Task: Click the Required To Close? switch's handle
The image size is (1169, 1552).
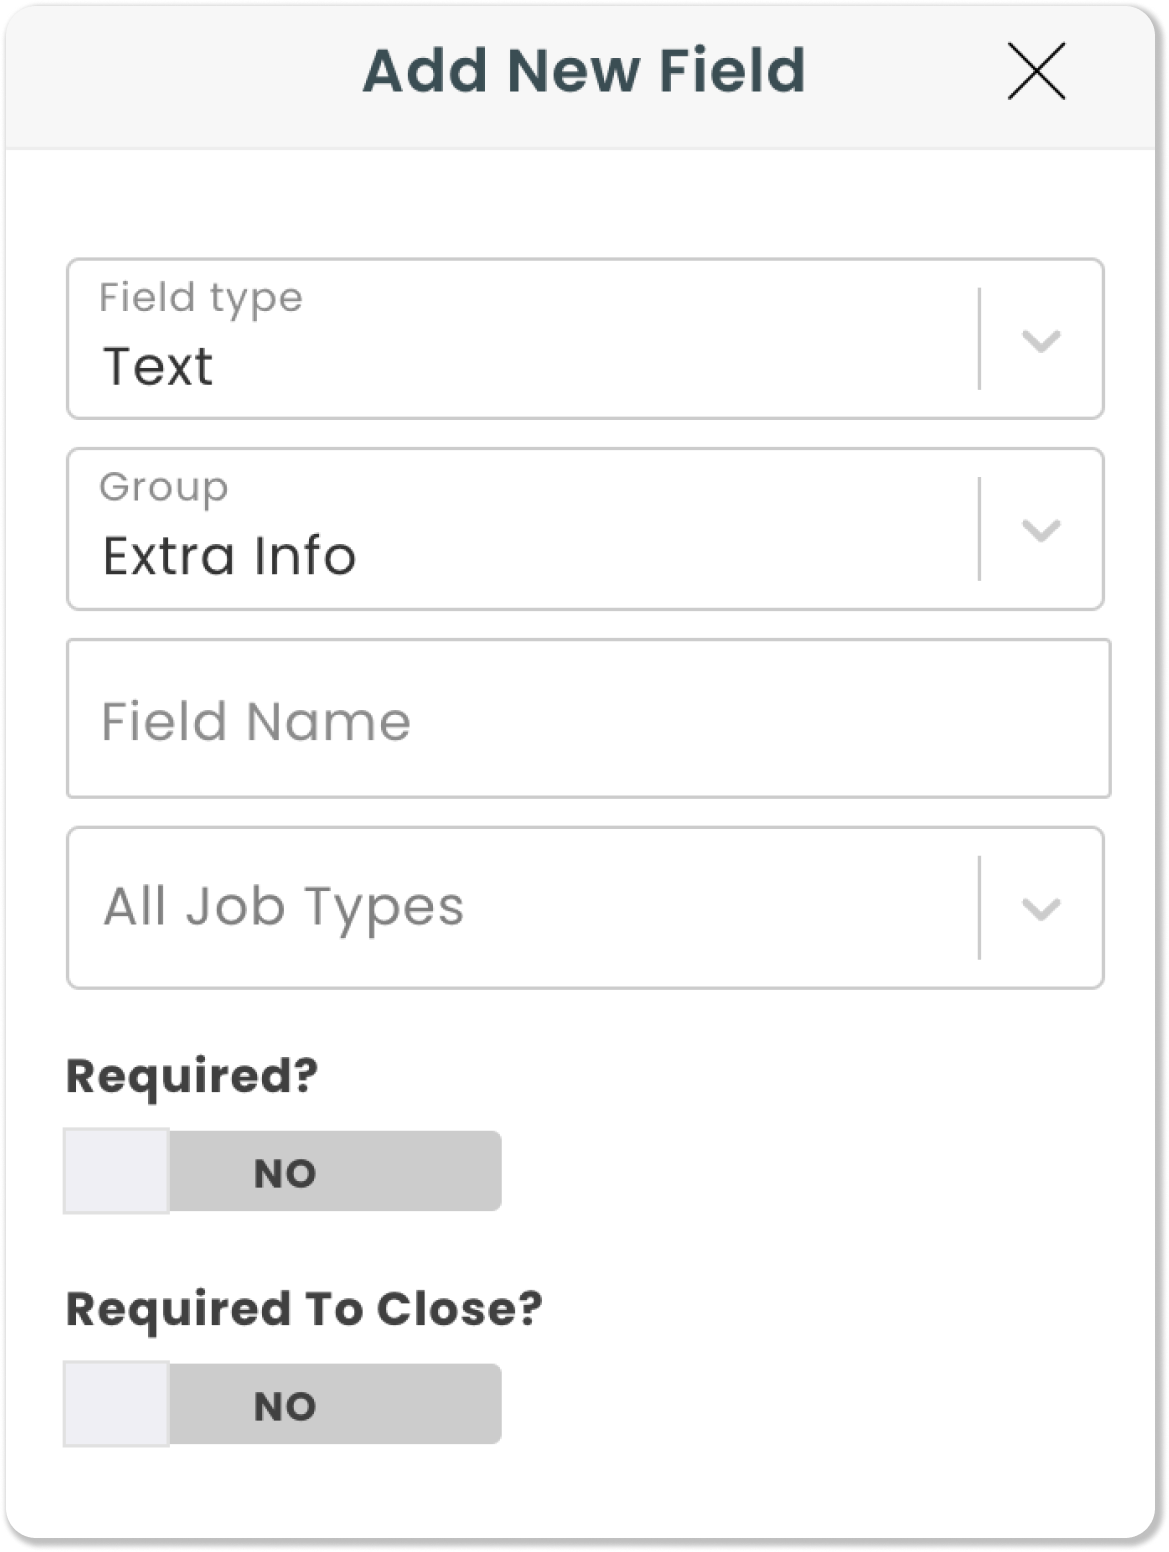Action: 116,1404
